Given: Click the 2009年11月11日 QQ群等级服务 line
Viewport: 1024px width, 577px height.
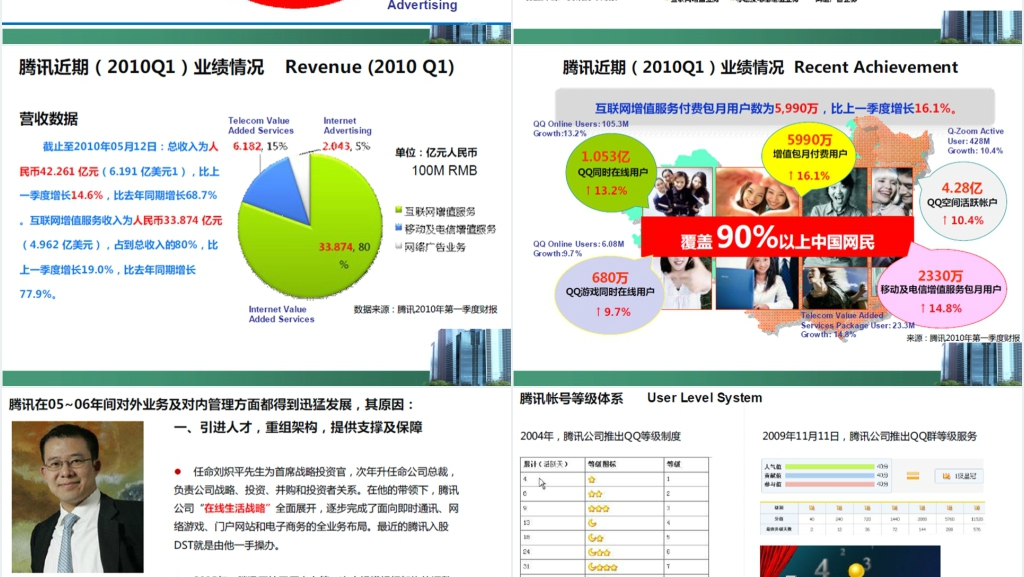Looking at the screenshot, I should [x=869, y=436].
